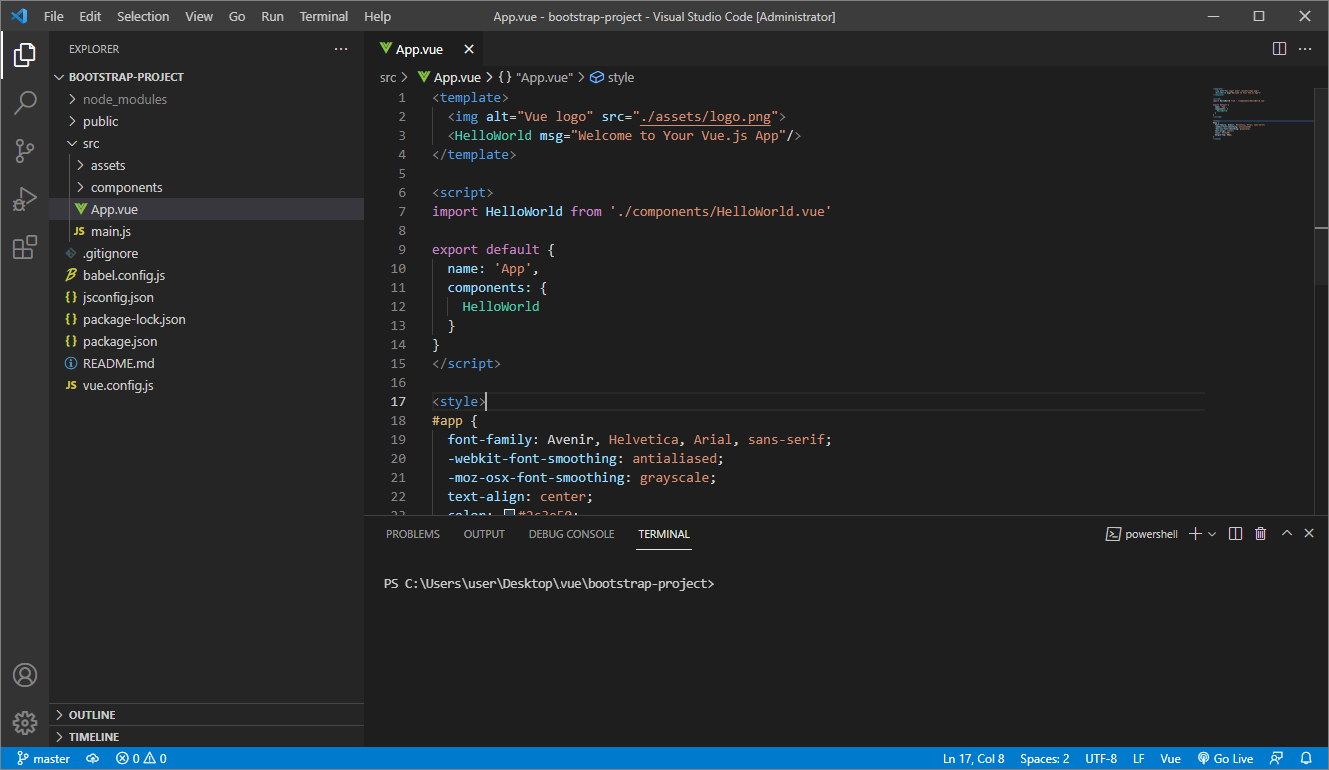Open main.js in the explorer
The height and width of the screenshot is (770, 1329).
(x=206, y=231)
